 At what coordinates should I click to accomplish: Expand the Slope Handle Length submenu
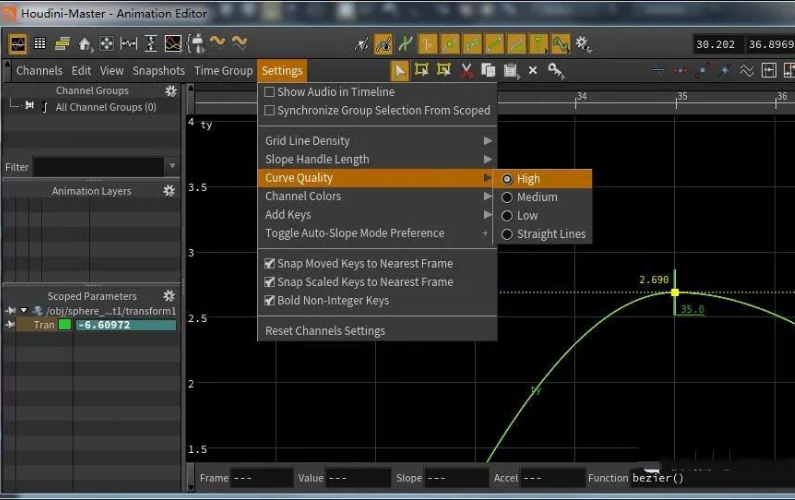tap(377, 159)
